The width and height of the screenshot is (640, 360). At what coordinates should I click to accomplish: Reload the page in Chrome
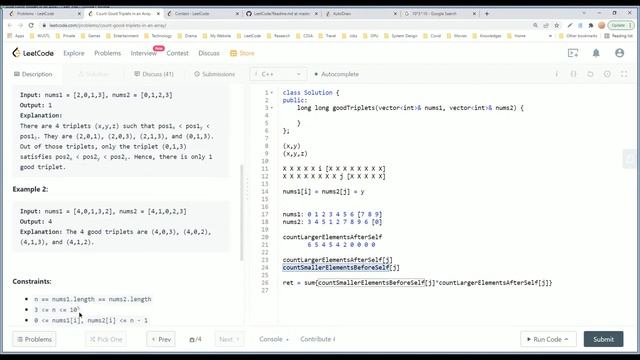click(31, 25)
